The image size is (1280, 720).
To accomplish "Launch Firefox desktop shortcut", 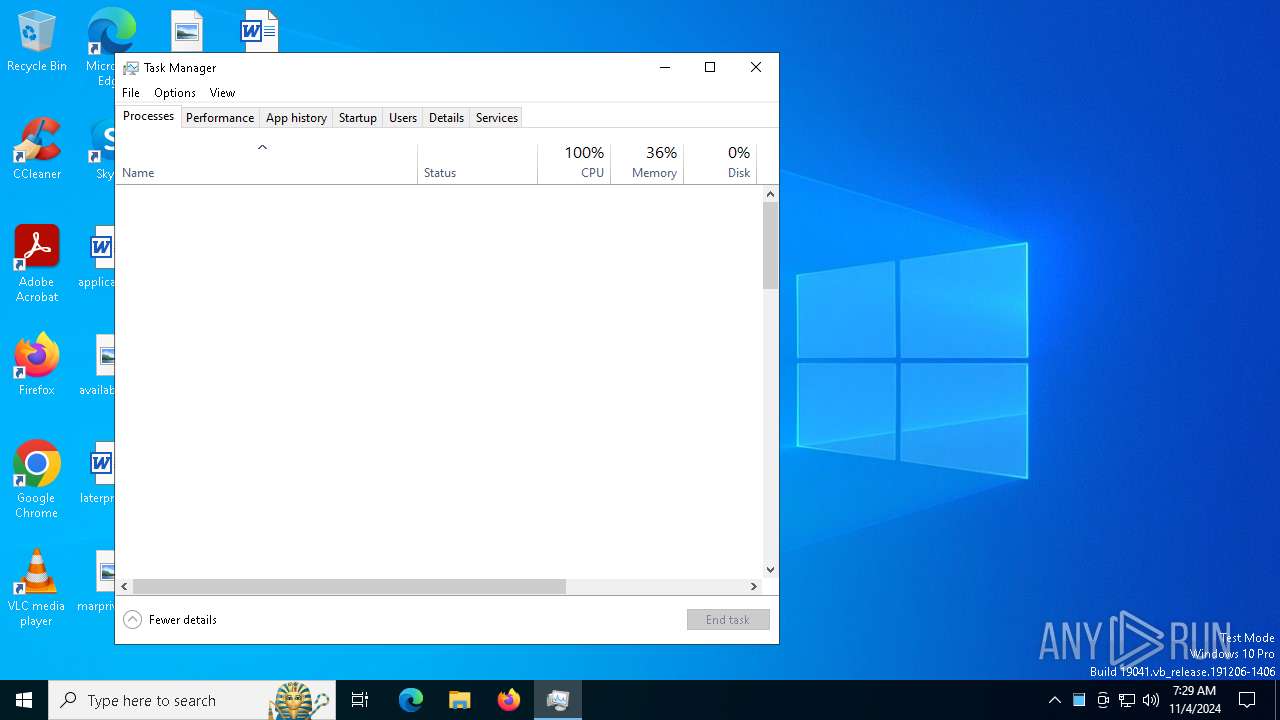I will coord(37,366).
